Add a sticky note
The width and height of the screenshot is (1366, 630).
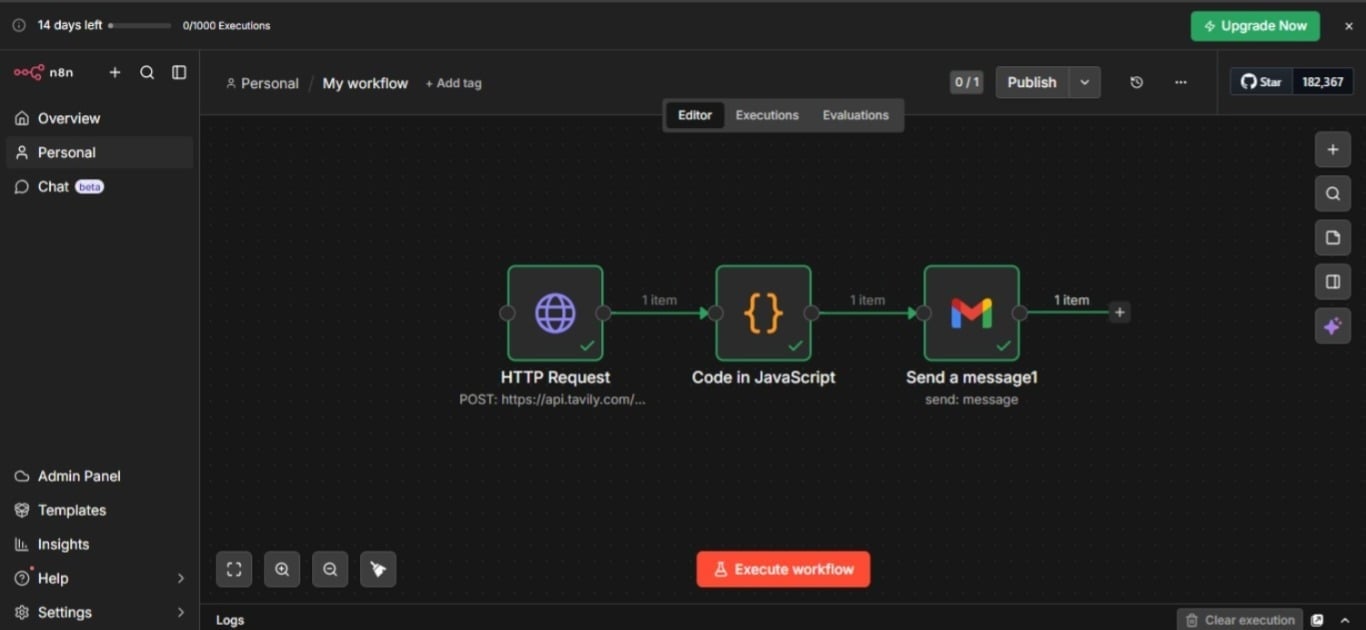(1333, 238)
